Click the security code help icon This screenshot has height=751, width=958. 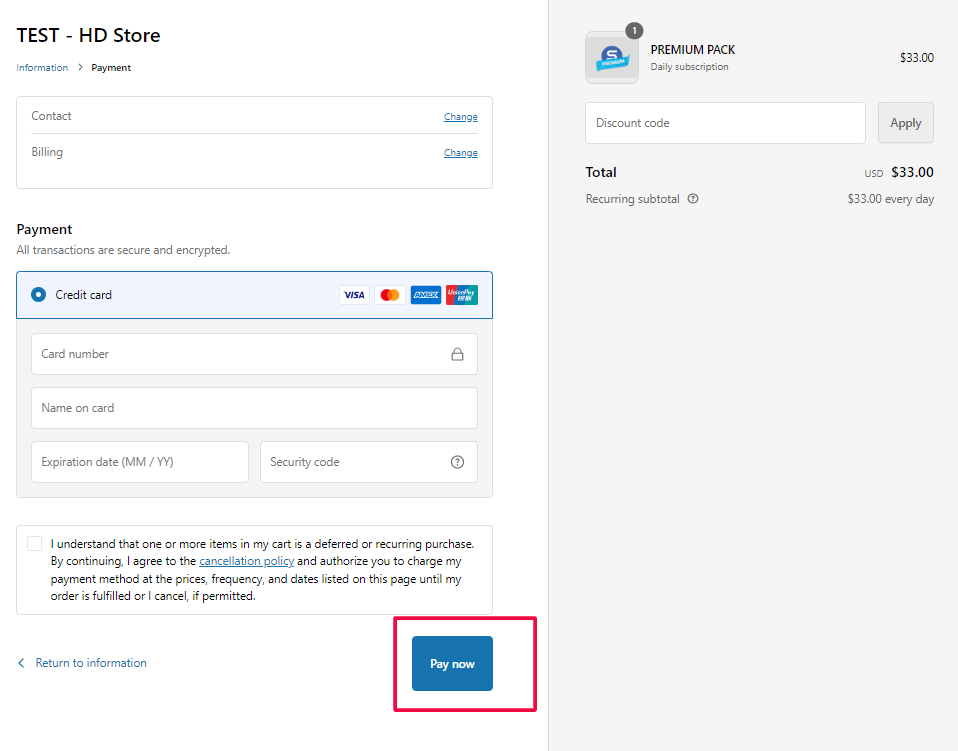[457, 462]
